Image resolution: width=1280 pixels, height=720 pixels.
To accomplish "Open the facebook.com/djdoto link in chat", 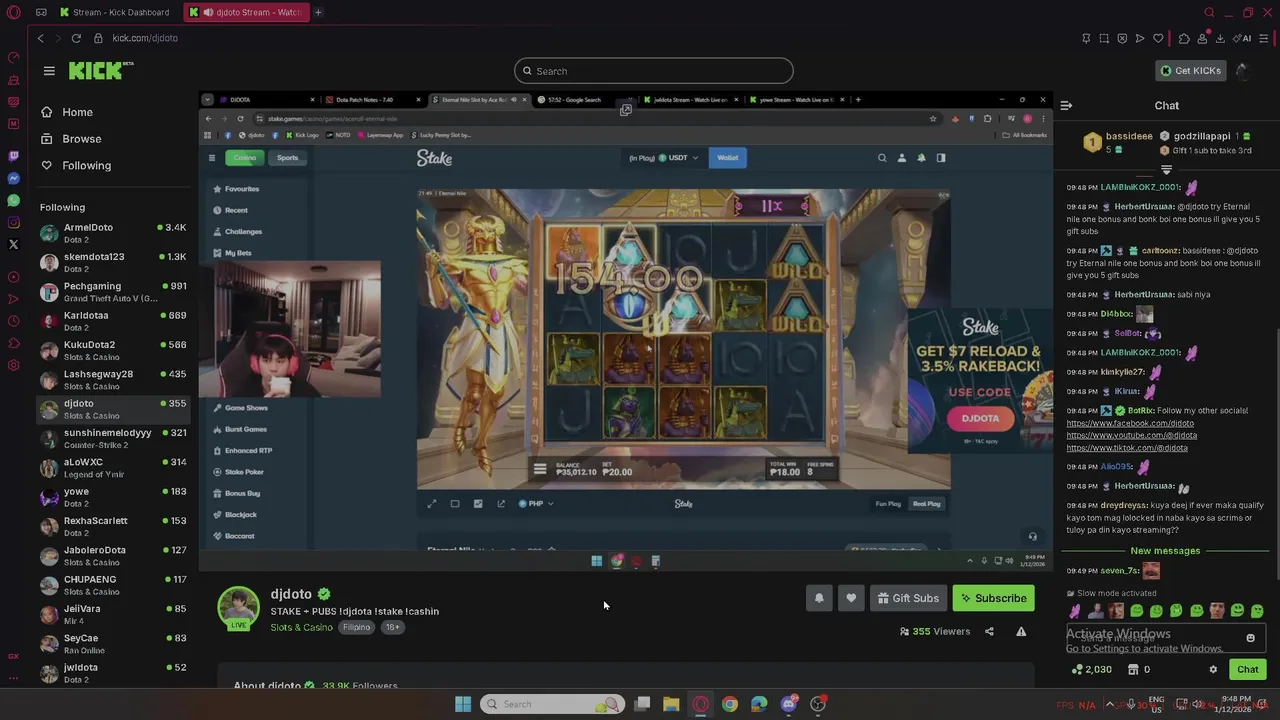I will (x=1130, y=423).
